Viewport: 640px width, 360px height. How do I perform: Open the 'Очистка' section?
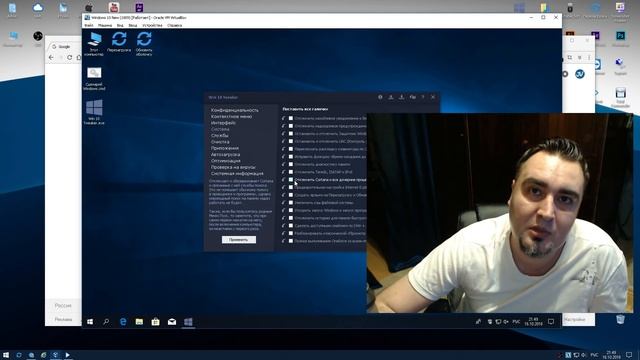(x=220, y=142)
